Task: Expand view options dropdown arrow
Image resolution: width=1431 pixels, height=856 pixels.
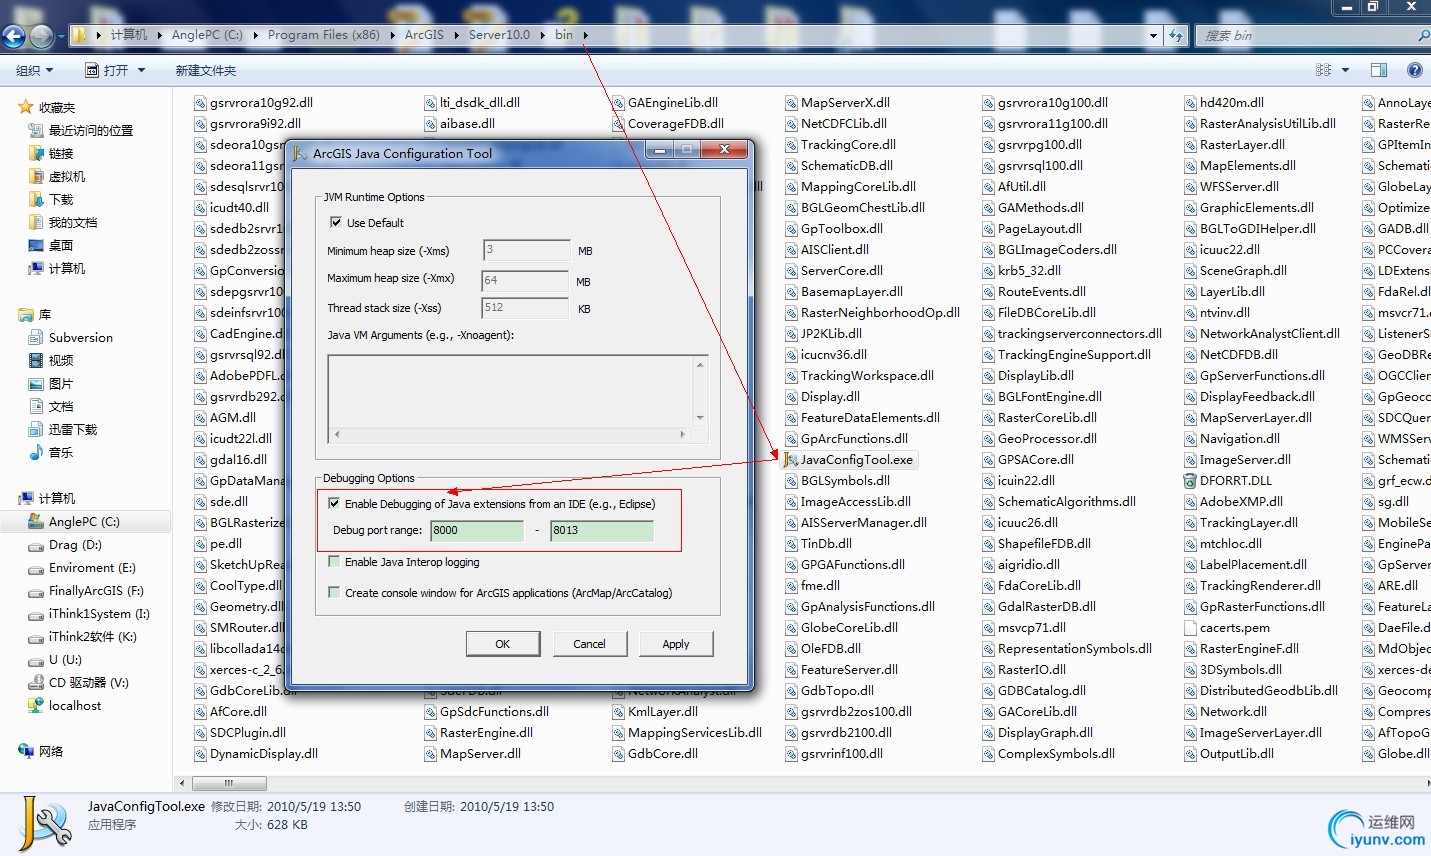Action: (x=1345, y=70)
